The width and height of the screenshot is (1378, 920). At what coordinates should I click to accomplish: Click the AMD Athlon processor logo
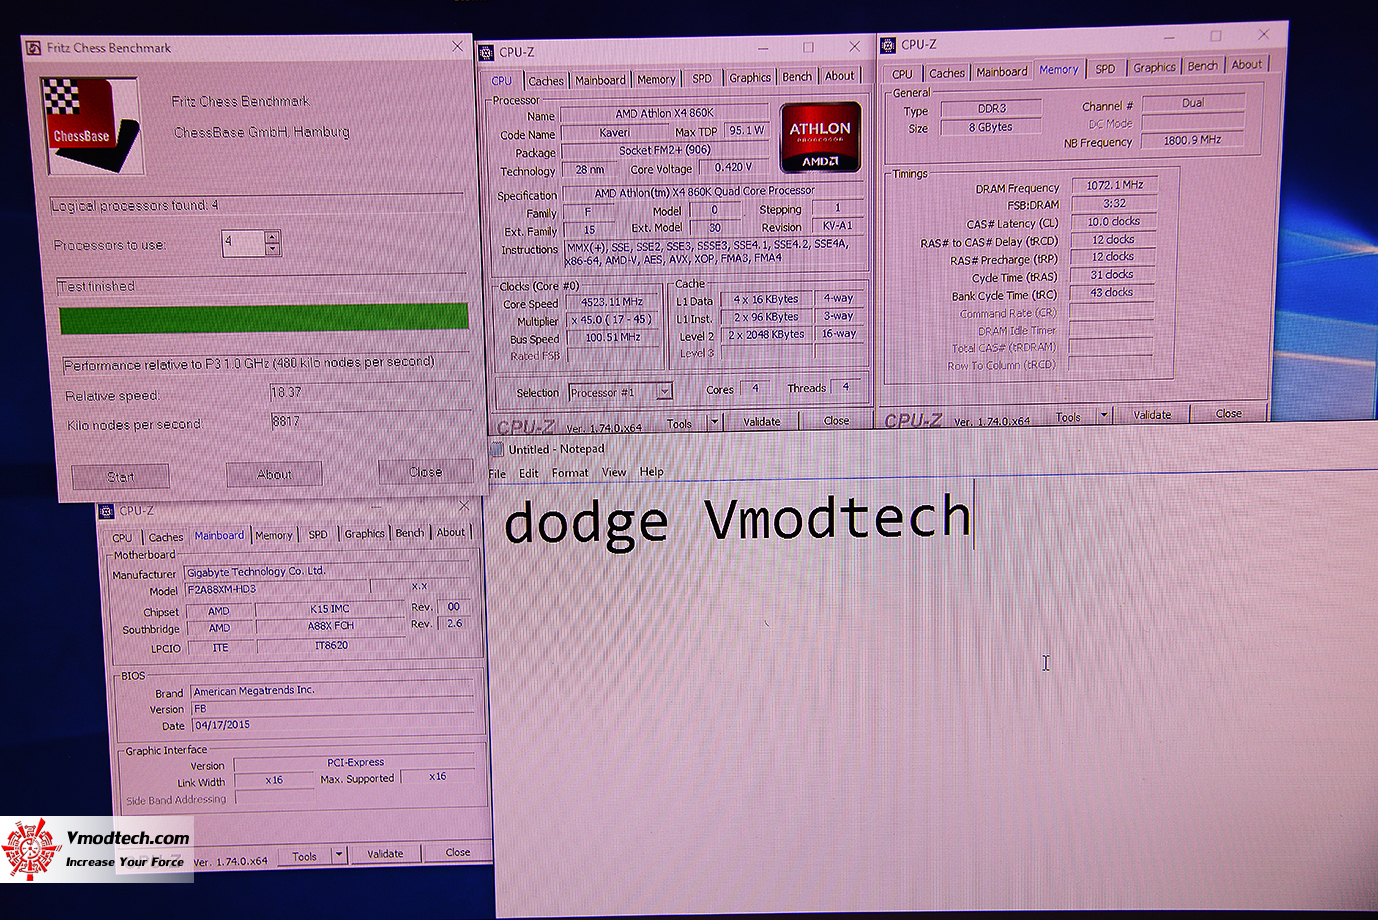(x=820, y=136)
